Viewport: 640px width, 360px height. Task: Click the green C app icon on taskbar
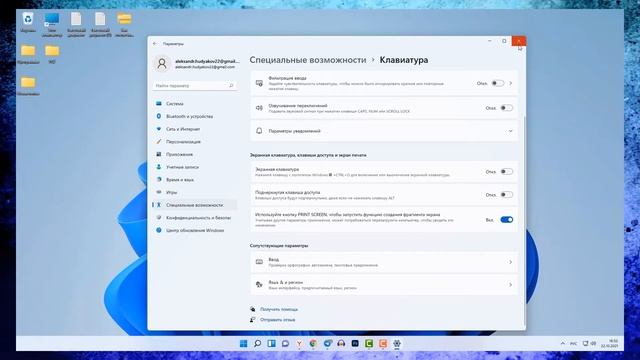coord(369,344)
